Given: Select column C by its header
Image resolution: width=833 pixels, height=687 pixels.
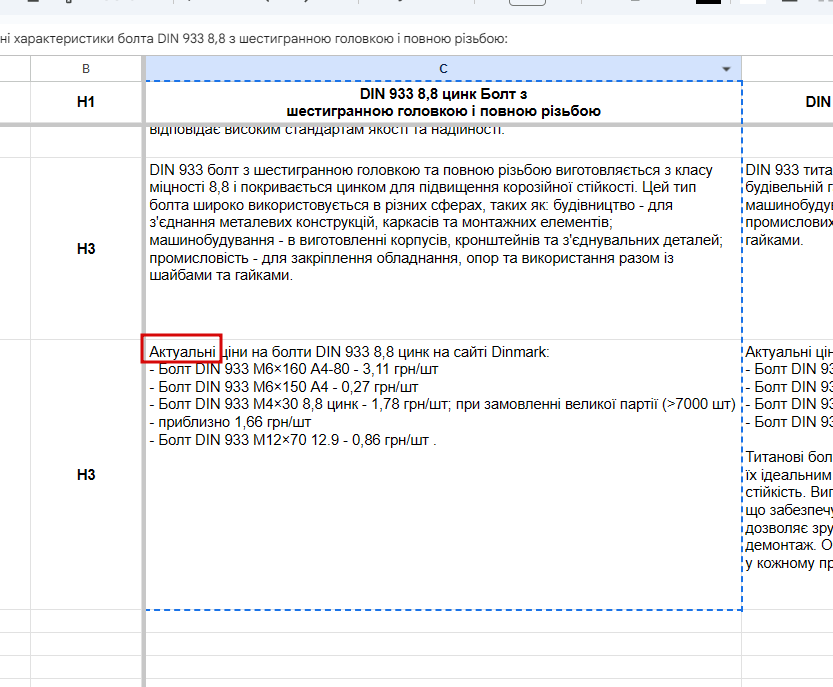Looking at the screenshot, I should coord(443,69).
